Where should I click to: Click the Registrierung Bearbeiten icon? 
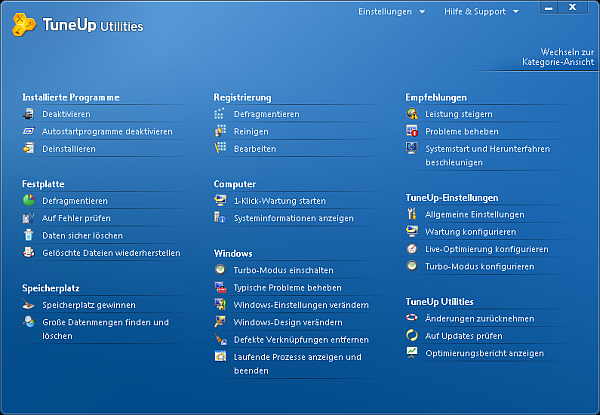coord(220,148)
